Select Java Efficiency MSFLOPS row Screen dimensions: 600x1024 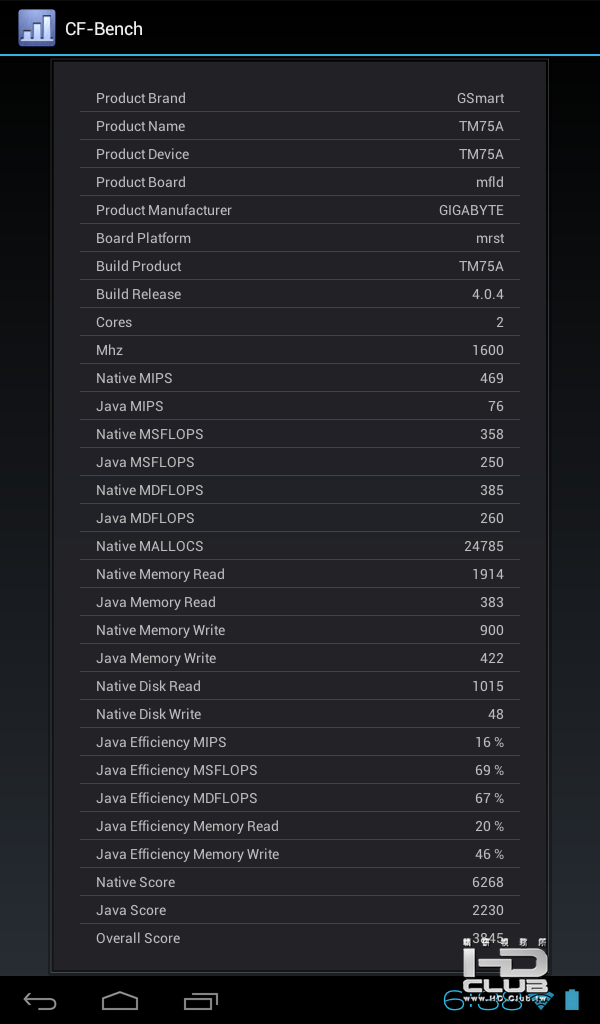coord(300,770)
